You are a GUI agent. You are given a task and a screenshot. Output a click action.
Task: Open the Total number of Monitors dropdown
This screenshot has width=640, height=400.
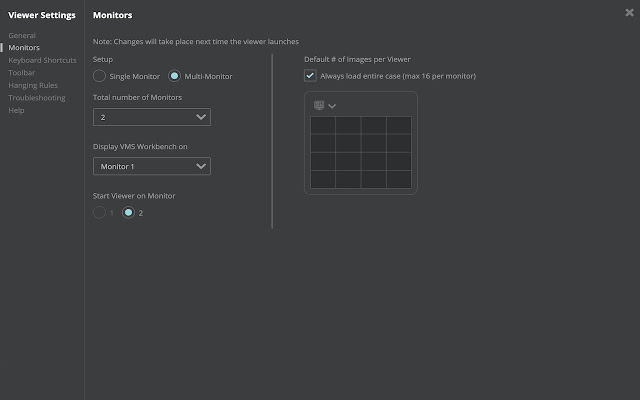tap(152, 117)
